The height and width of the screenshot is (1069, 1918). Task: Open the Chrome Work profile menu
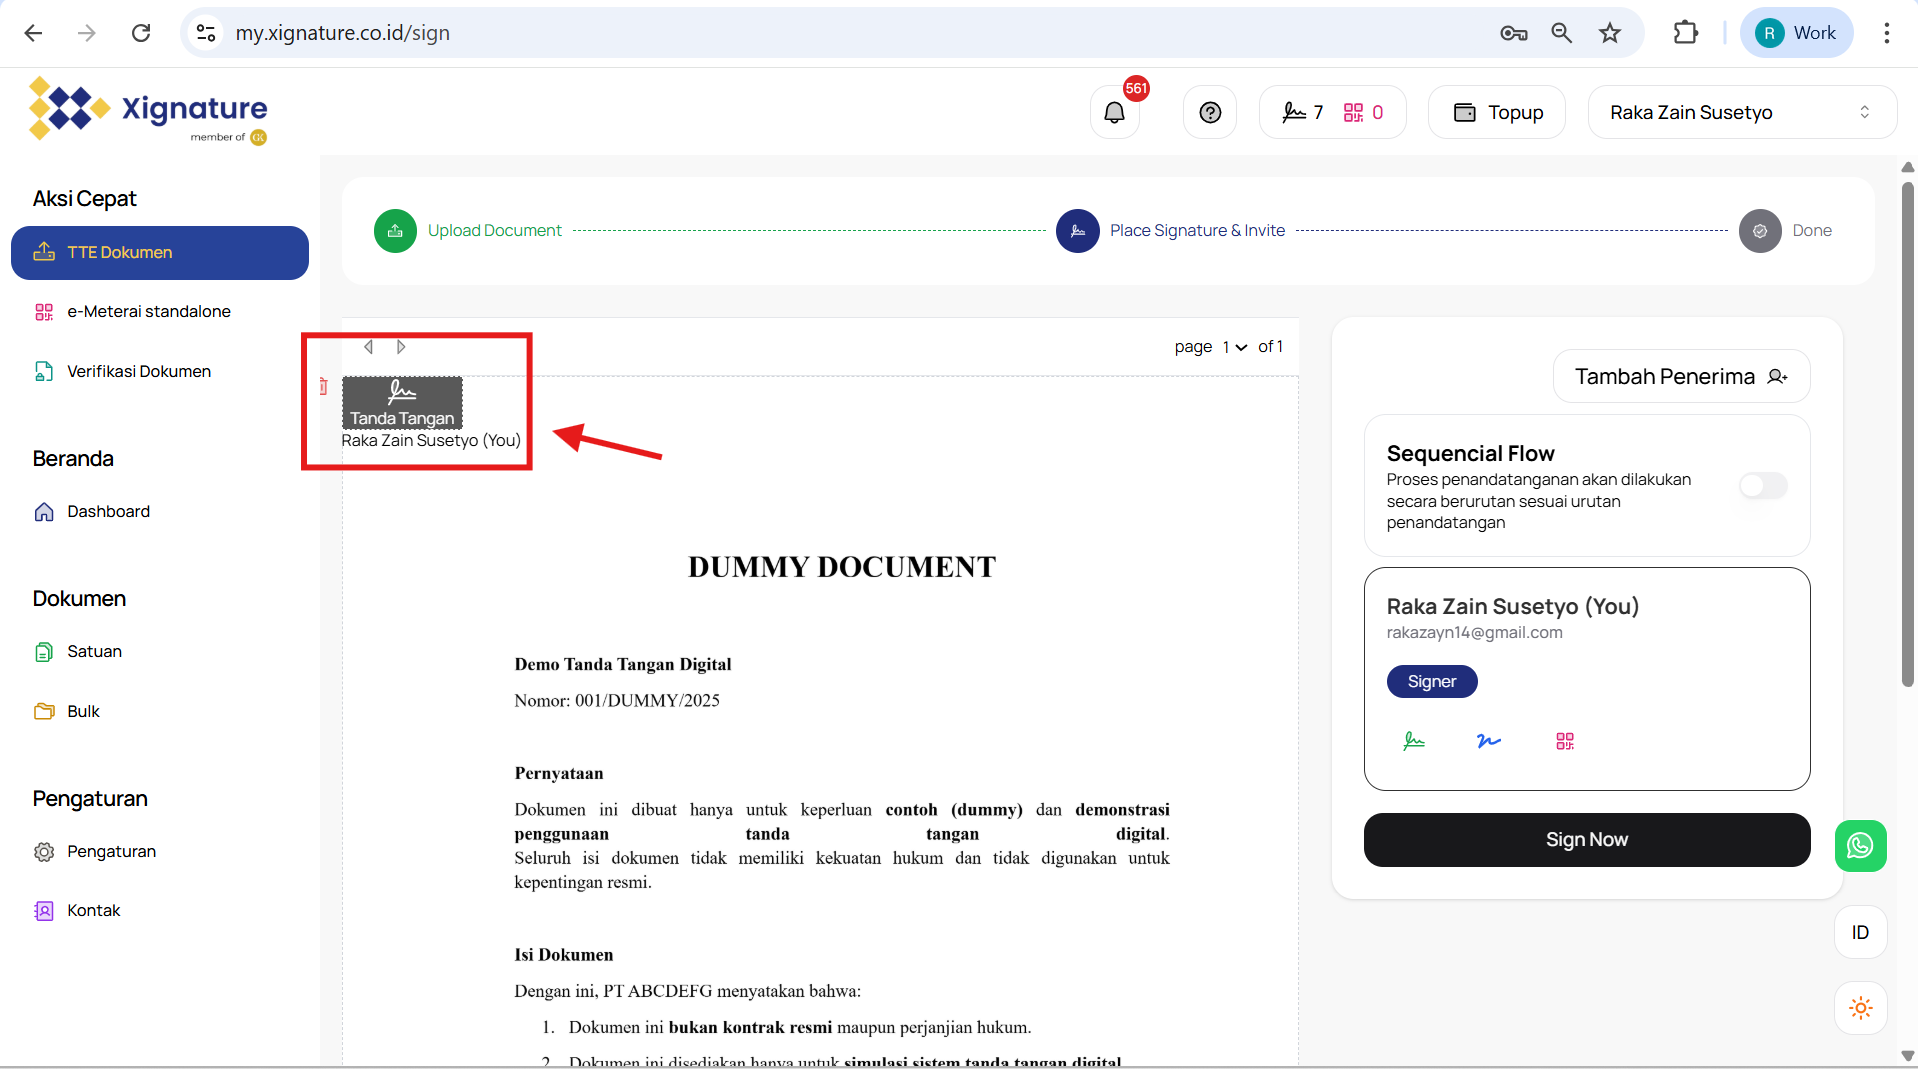pos(1797,33)
